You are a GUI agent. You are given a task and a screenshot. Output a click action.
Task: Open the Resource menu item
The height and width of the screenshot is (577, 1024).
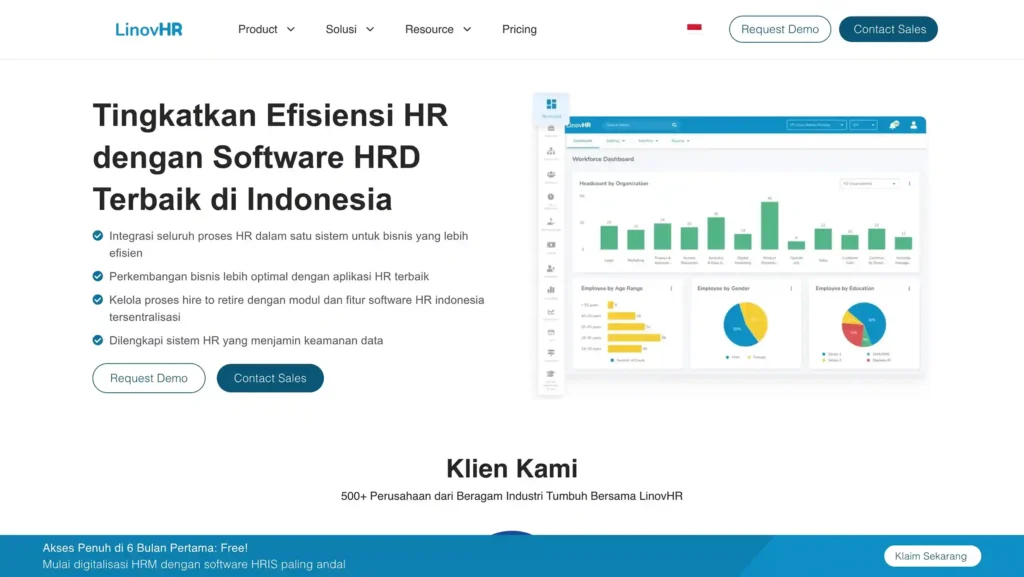click(x=429, y=29)
